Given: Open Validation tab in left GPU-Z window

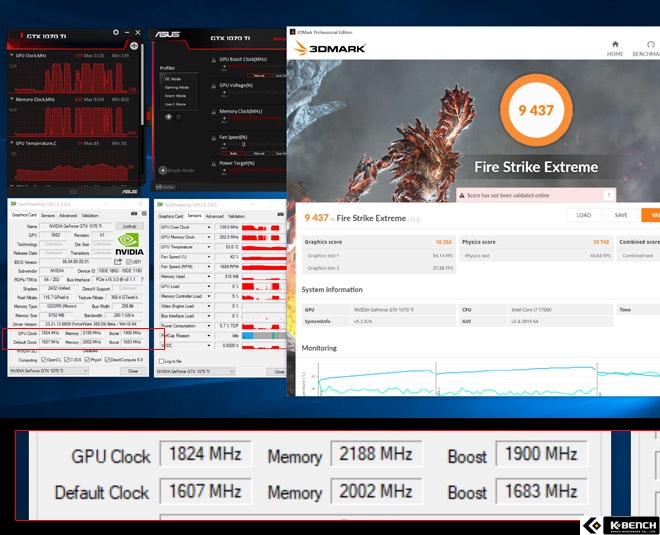Looking at the screenshot, I should pyautogui.click(x=90, y=215).
